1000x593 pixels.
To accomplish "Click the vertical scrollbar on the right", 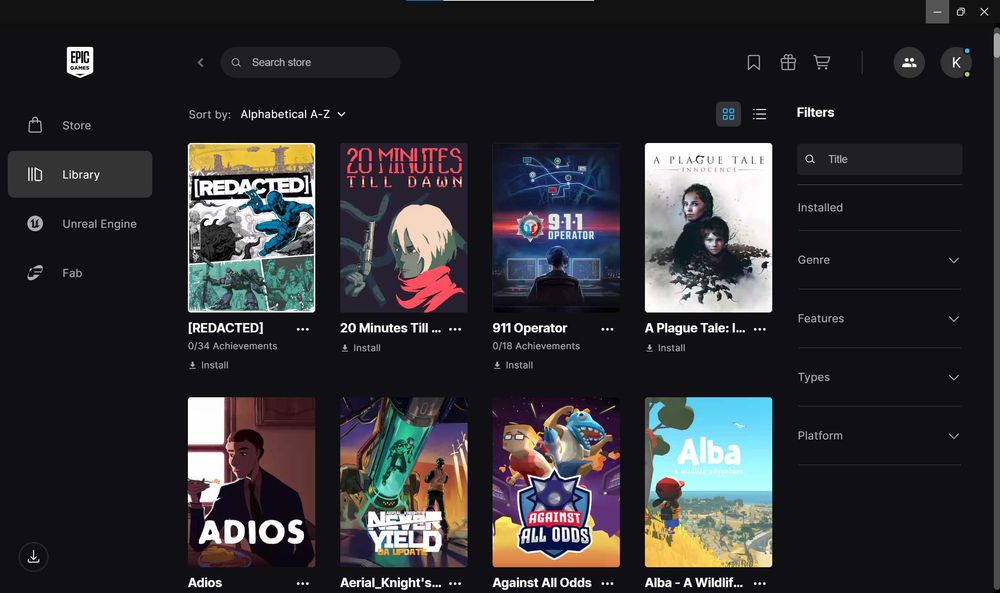I will tap(996, 45).
